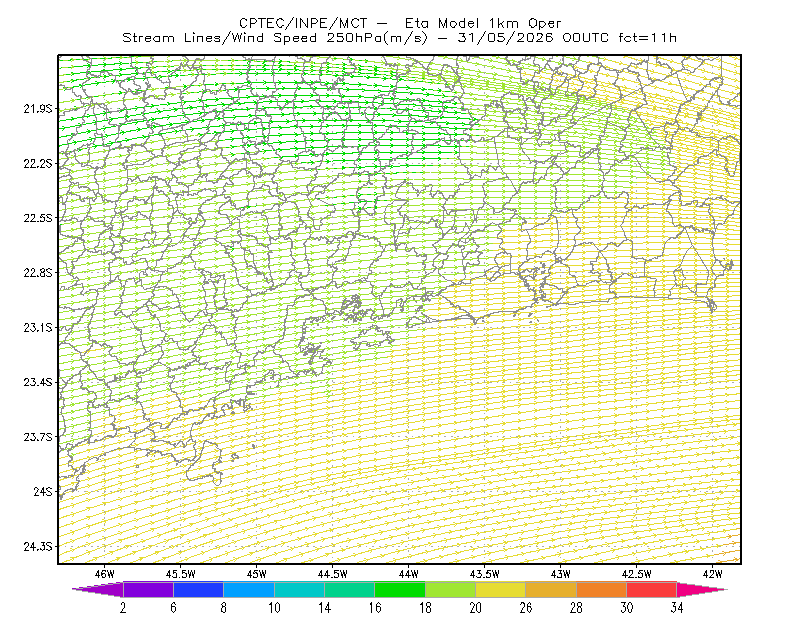This screenshot has height=618, width=800.
Task: Click the orange 28-30 legend swatch
Action: (x=602, y=589)
